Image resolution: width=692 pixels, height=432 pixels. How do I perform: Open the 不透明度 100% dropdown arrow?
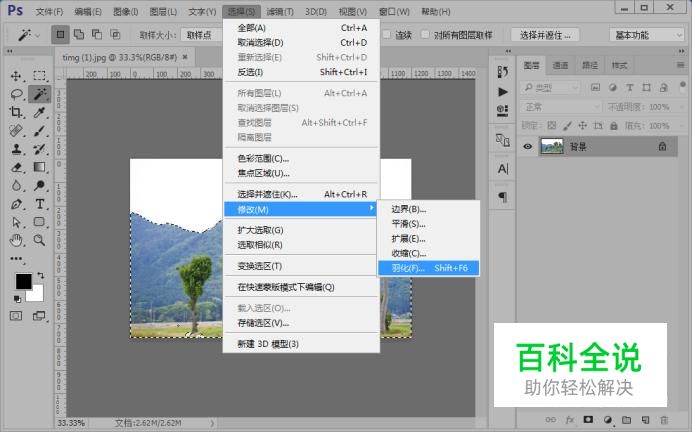click(x=680, y=107)
